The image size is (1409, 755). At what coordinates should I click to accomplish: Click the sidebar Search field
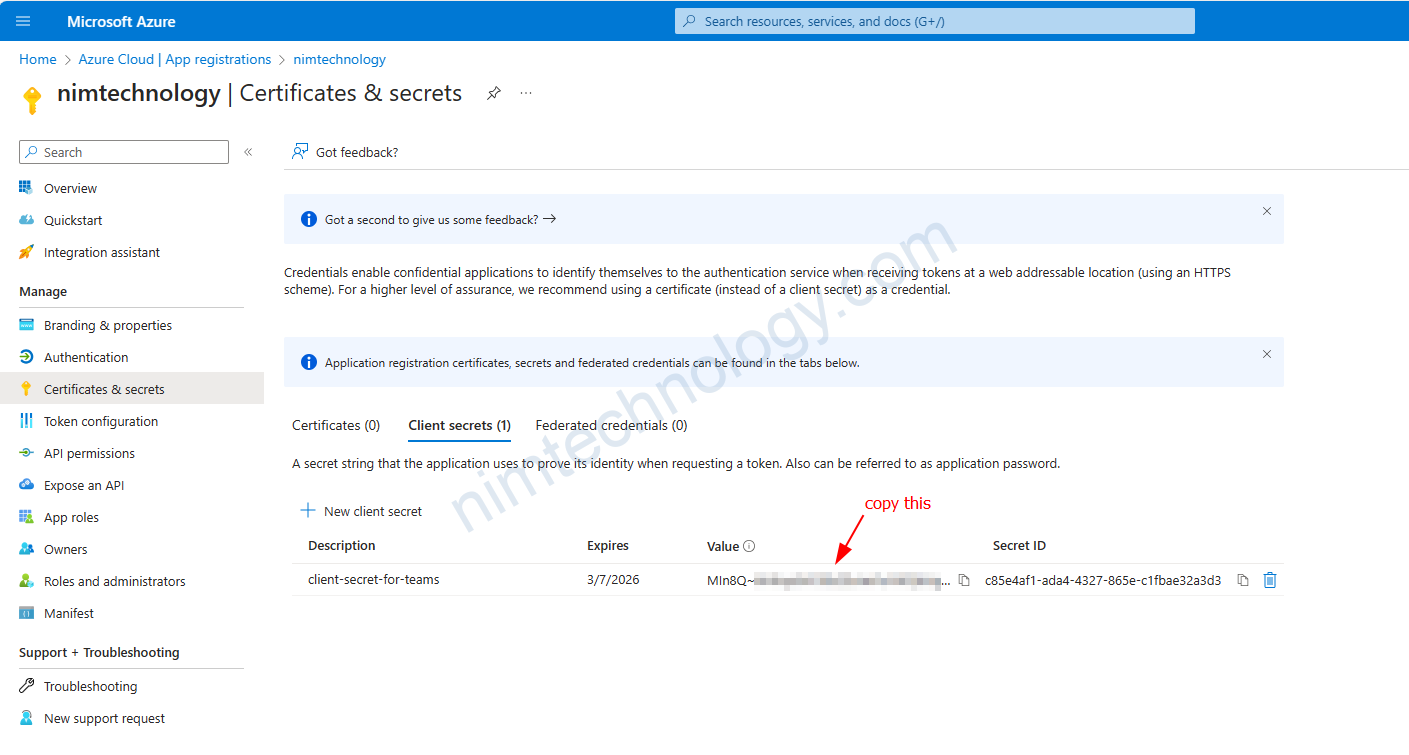[x=124, y=152]
